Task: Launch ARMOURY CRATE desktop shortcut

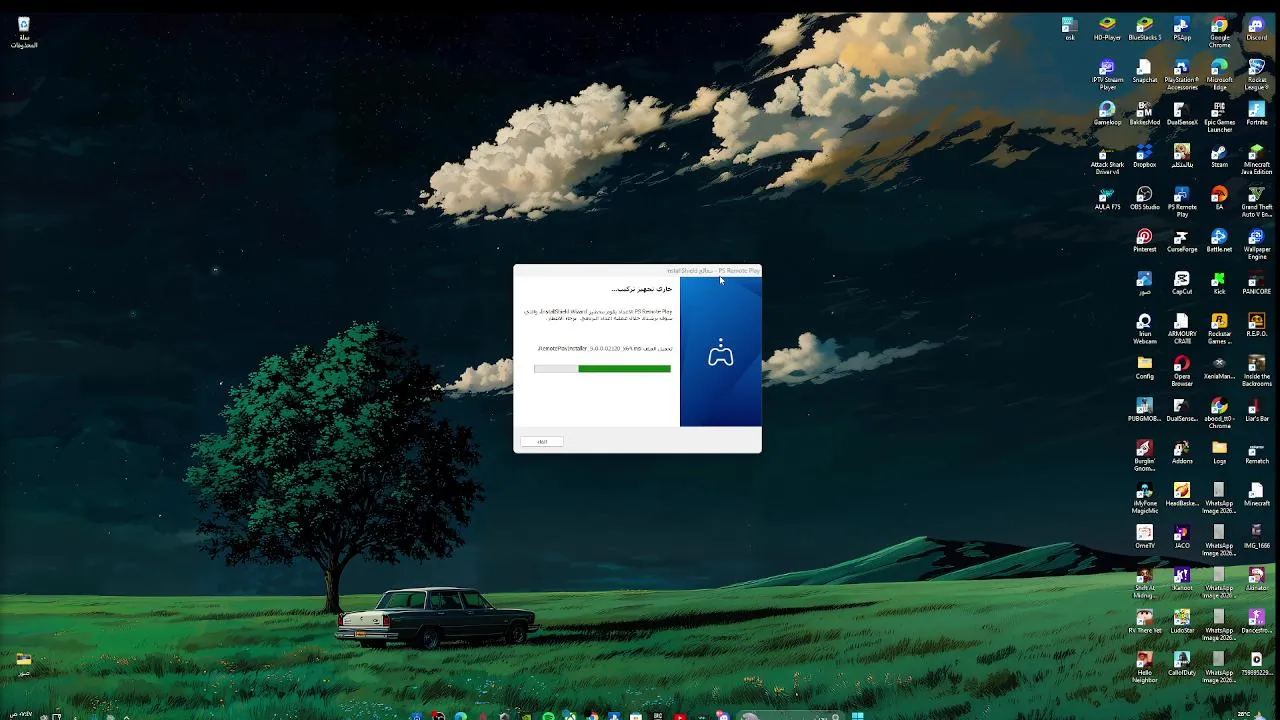Action: (x=1182, y=329)
